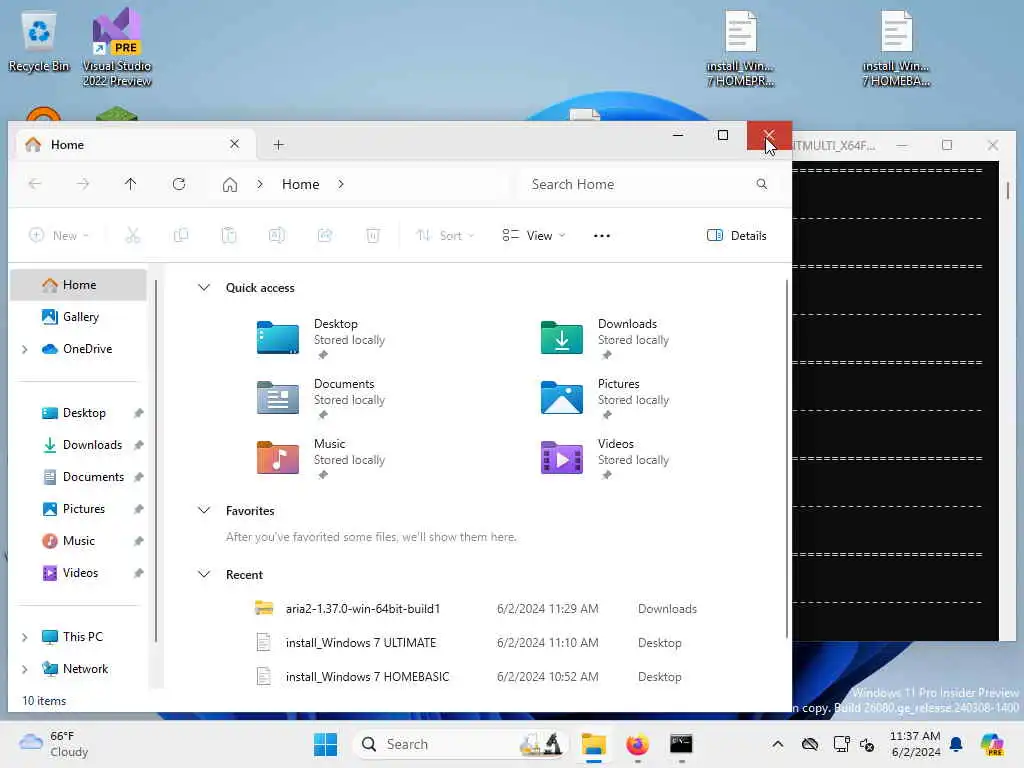The image size is (1024, 768).
Task: Expand Network in navigation pane
Action: point(25,669)
